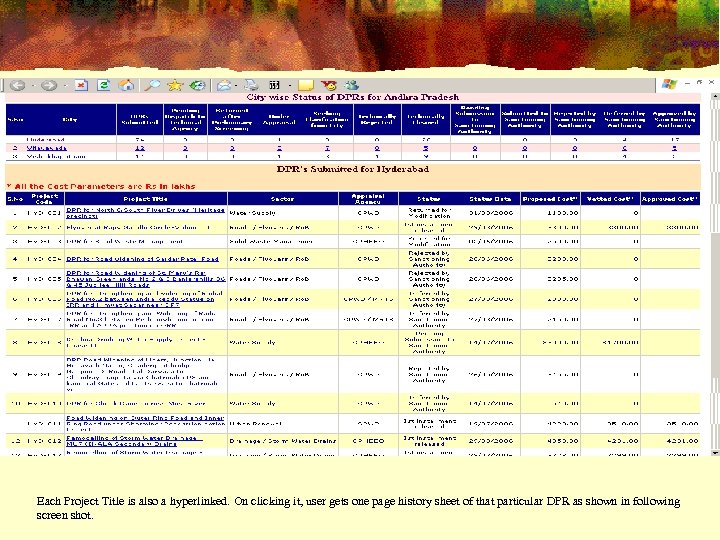Open project 5 St. Mary's Road title link
Viewport: 720px width, 540px height.
[x=146, y=279]
